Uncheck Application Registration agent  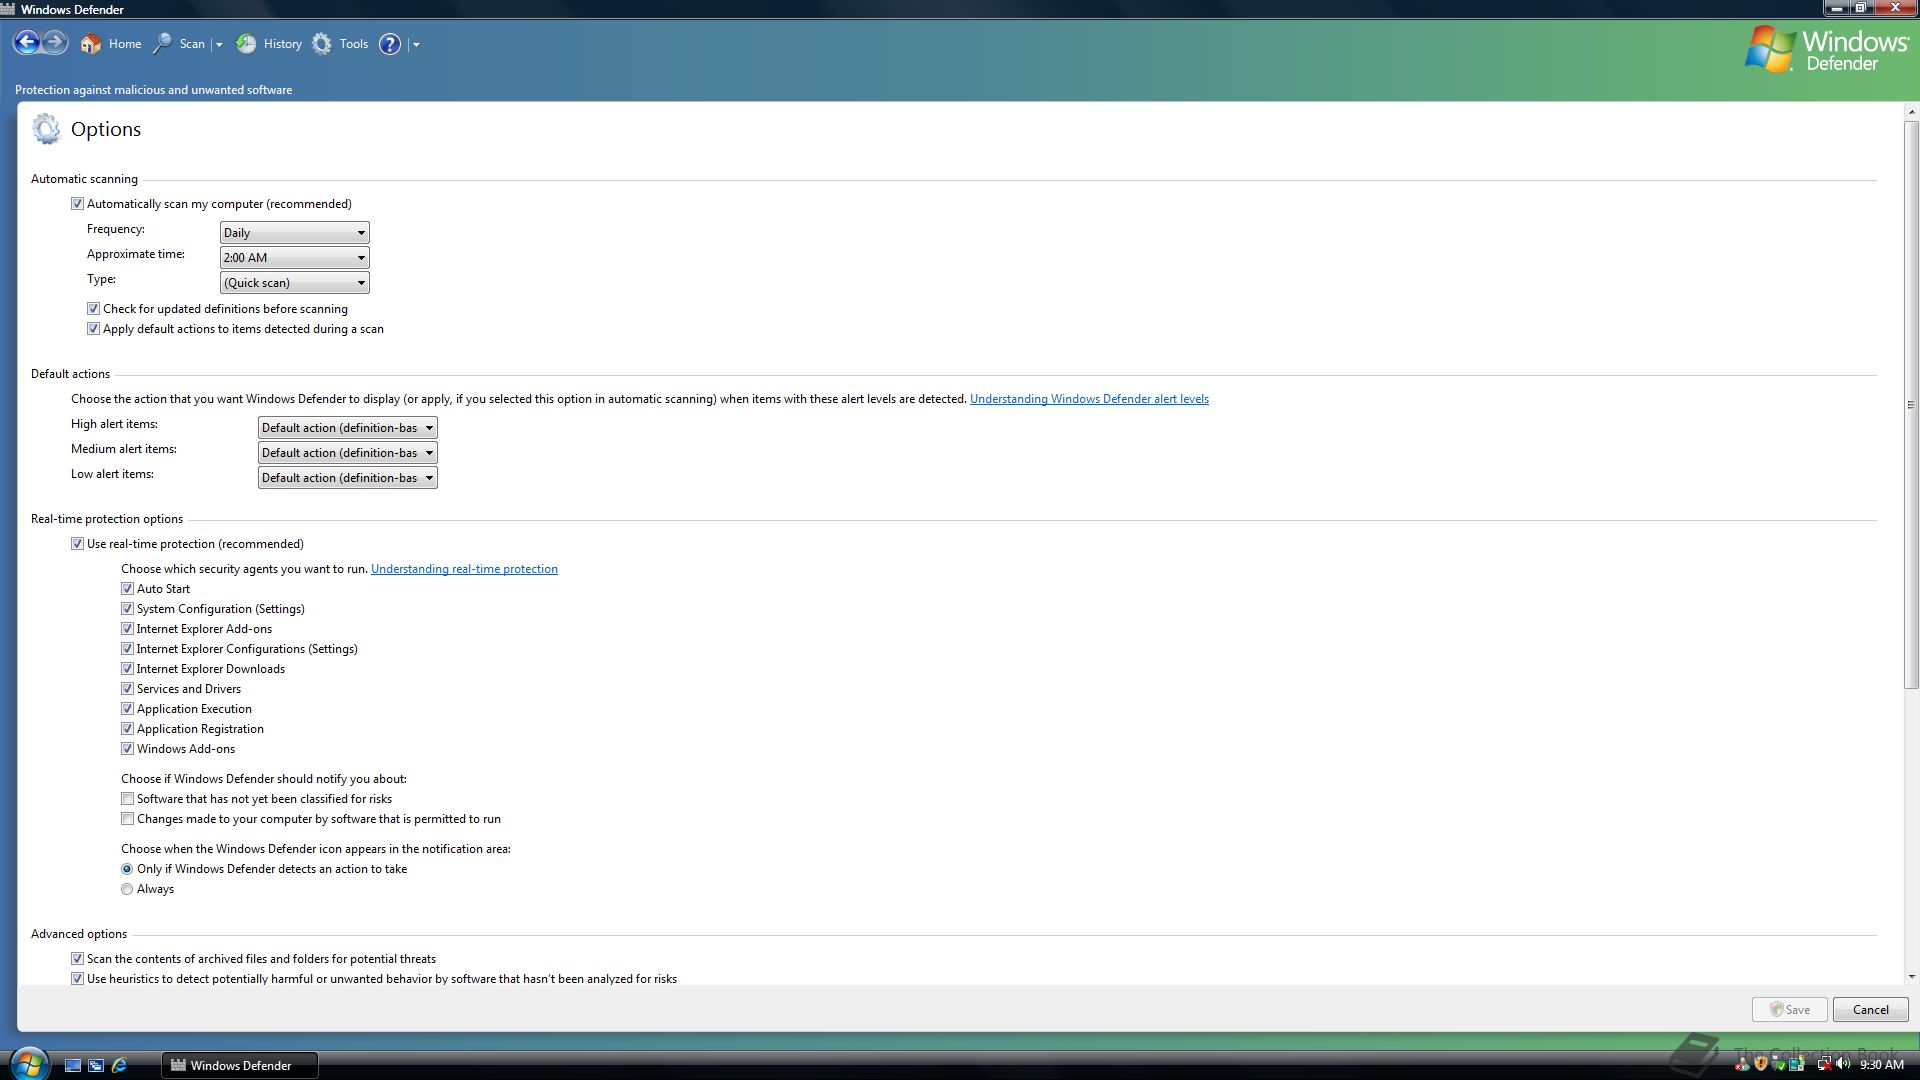pos(127,729)
